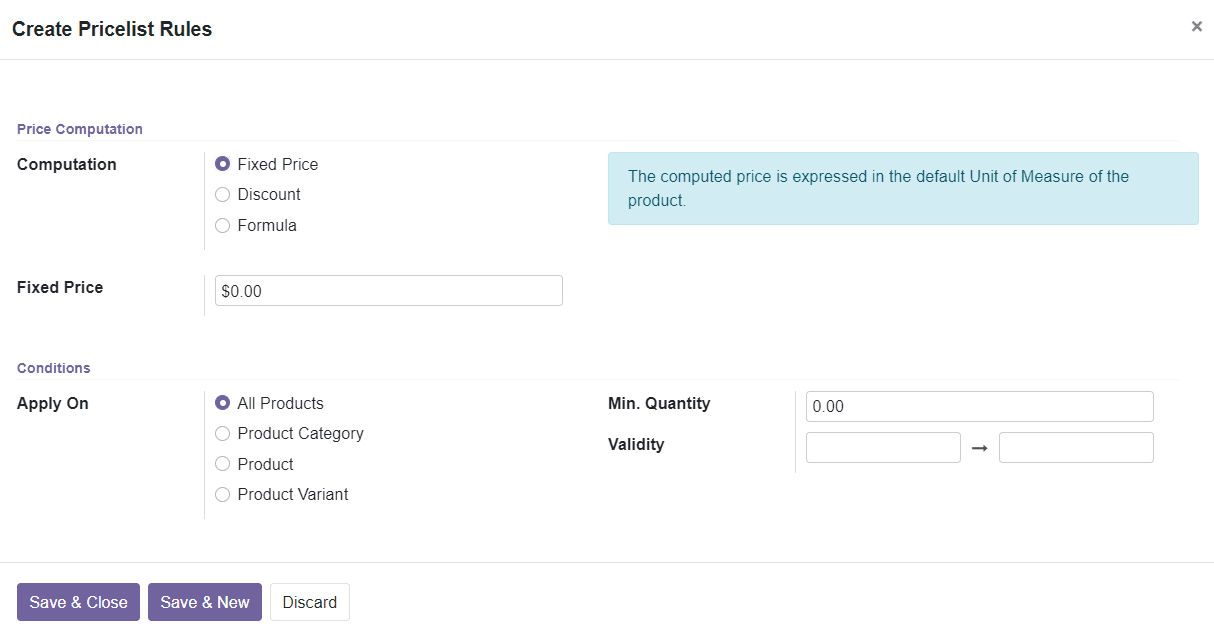Edit the Min. Quantity value
Image resolution: width=1214 pixels, height=635 pixels.
(x=979, y=406)
